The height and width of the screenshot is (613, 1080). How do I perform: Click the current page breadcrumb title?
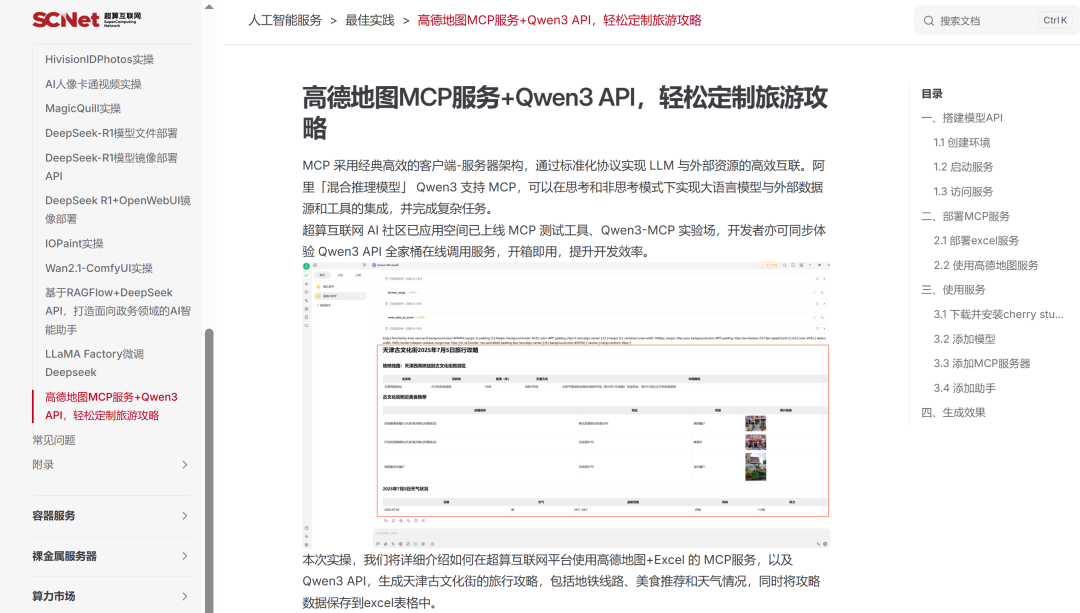click(559, 21)
